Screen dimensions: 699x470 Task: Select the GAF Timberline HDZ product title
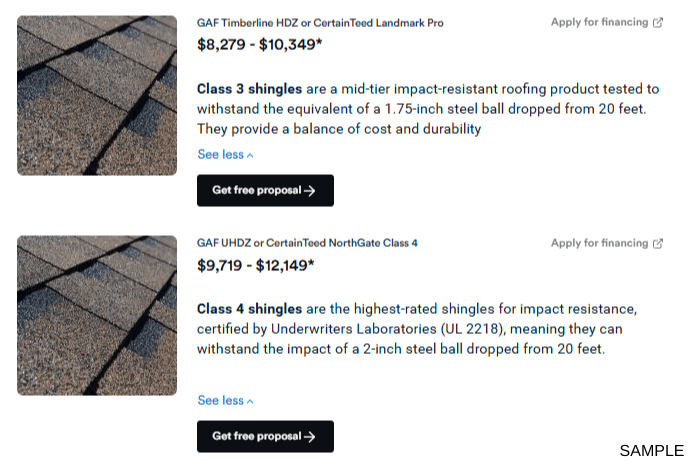pos(320,22)
